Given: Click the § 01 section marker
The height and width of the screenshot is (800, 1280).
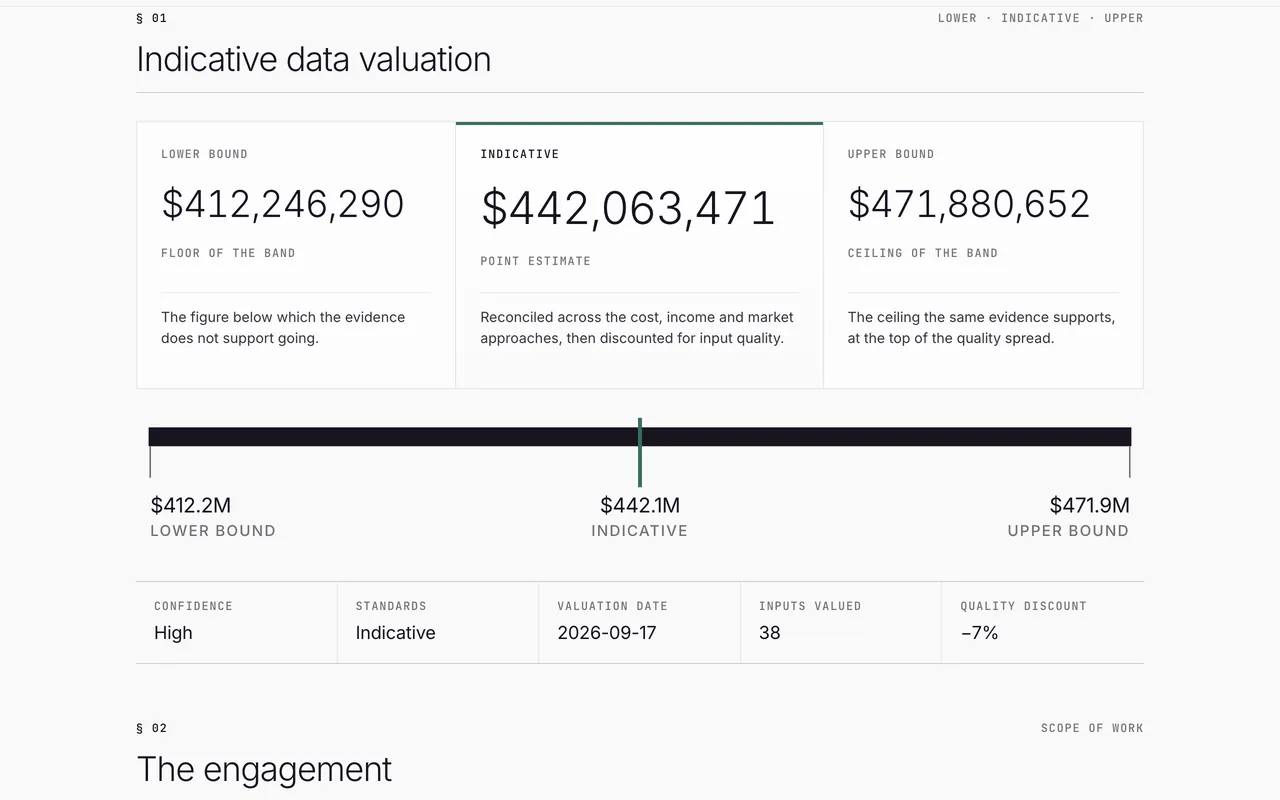Looking at the screenshot, I should click(152, 18).
